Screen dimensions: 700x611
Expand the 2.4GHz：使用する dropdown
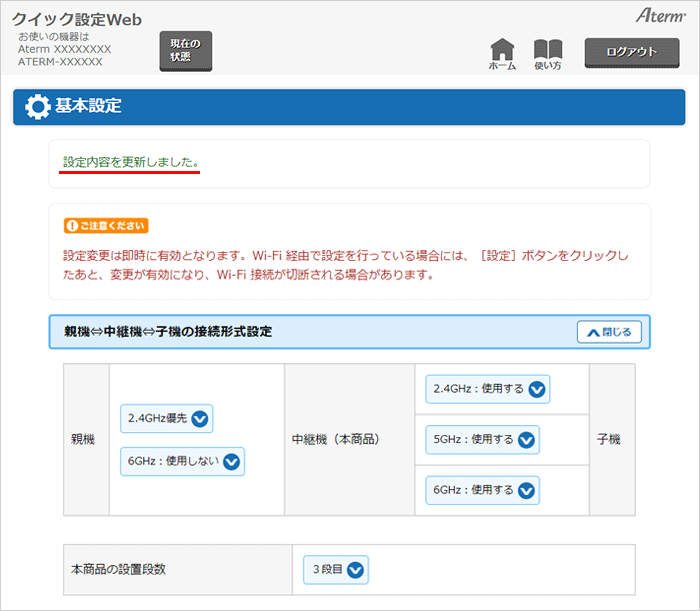487,389
